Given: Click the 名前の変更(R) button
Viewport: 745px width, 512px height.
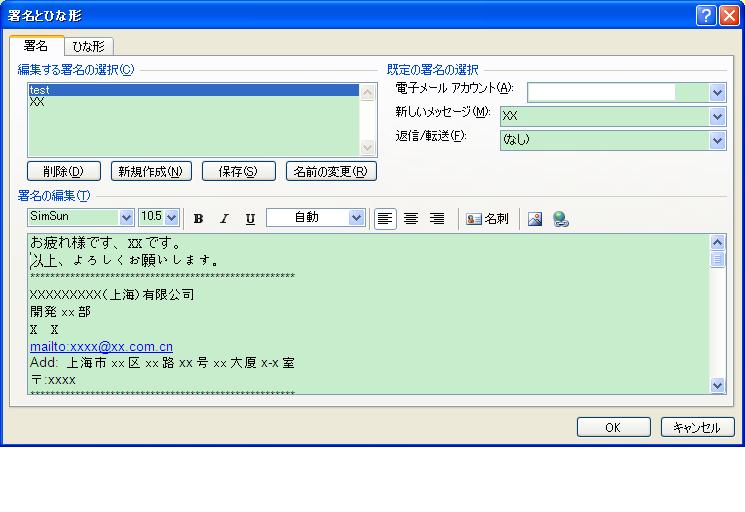Looking at the screenshot, I should 331,171.
